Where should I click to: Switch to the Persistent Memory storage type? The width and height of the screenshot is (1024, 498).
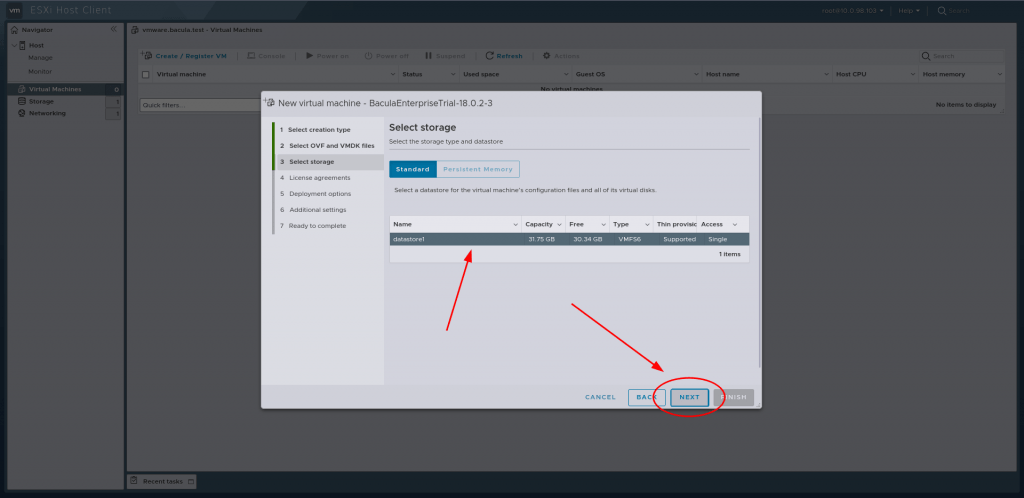click(x=478, y=169)
